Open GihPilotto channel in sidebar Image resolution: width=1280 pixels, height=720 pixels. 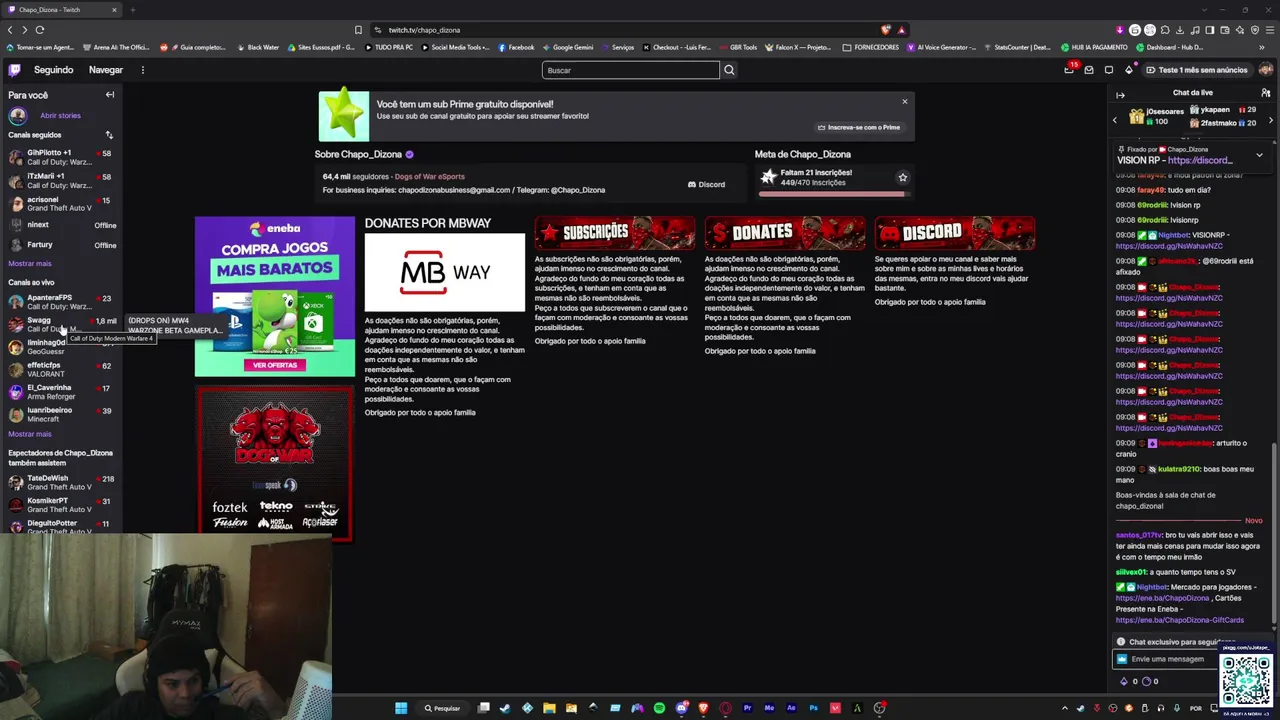click(60, 157)
